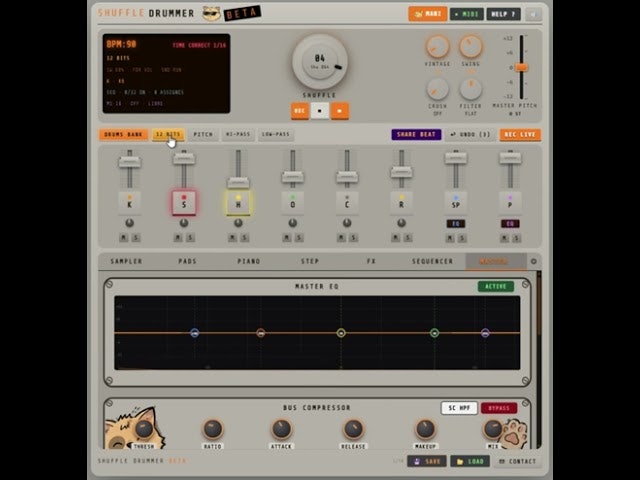Click the Crush knob

[437, 89]
